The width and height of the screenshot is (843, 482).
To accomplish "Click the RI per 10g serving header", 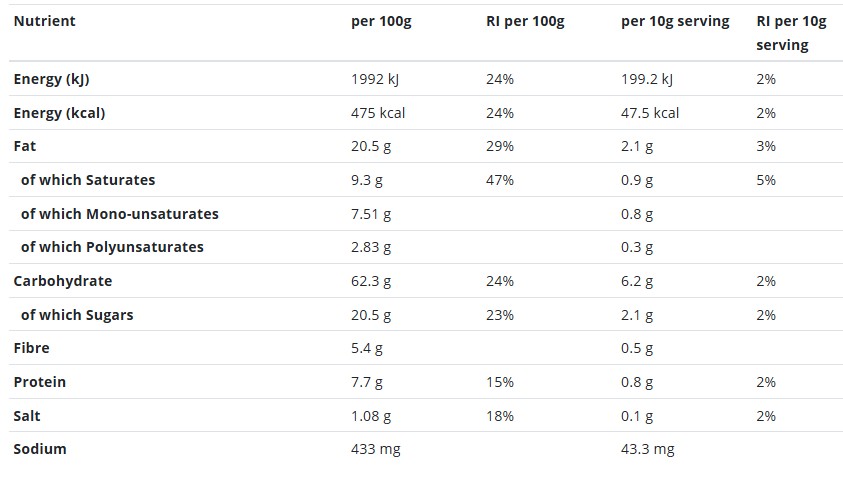I will click(x=791, y=33).
